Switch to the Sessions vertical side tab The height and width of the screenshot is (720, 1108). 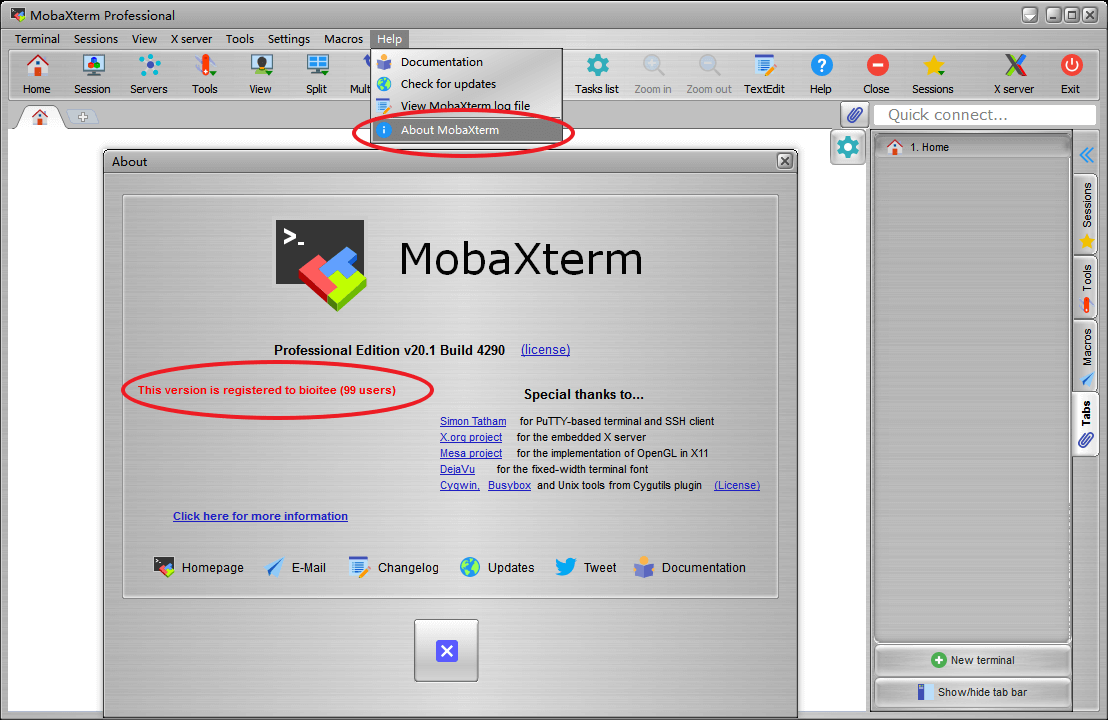[1087, 215]
